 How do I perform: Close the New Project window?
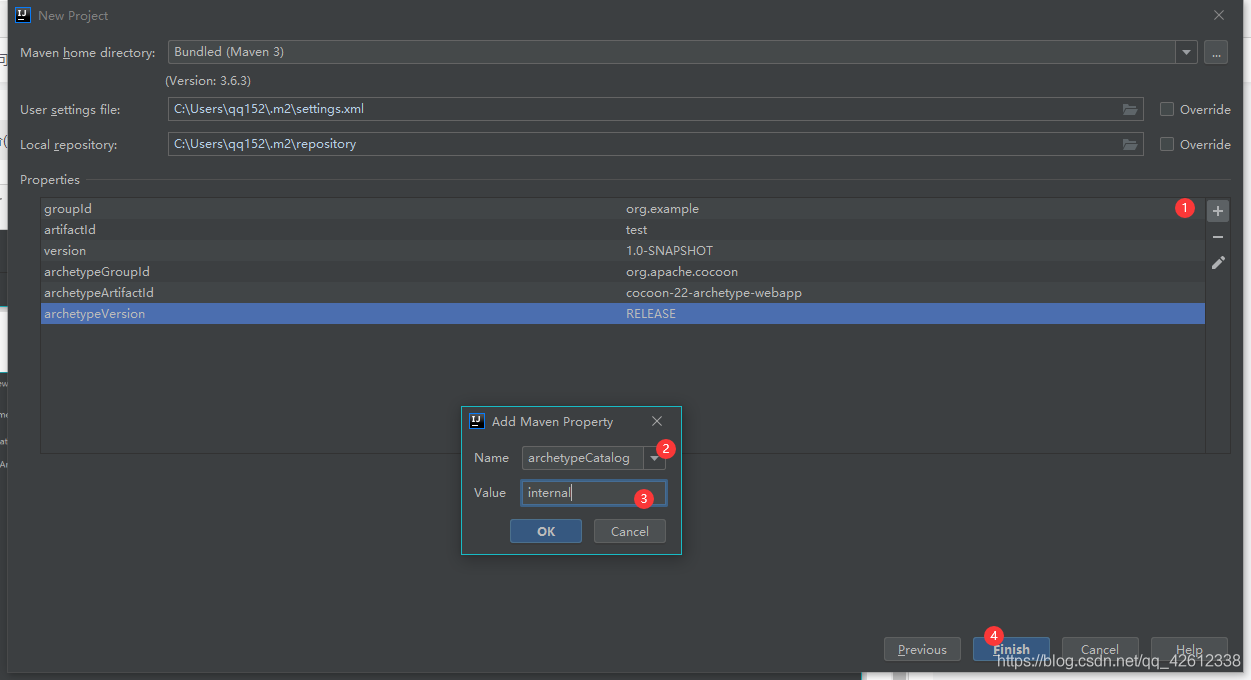(x=1219, y=15)
